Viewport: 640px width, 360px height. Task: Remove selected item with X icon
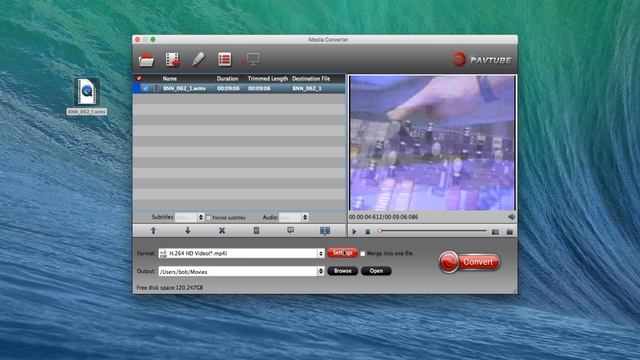click(222, 231)
